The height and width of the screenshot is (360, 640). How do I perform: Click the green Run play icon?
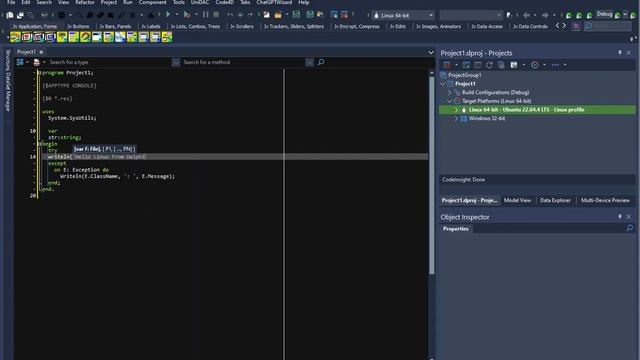(x=168, y=15)
